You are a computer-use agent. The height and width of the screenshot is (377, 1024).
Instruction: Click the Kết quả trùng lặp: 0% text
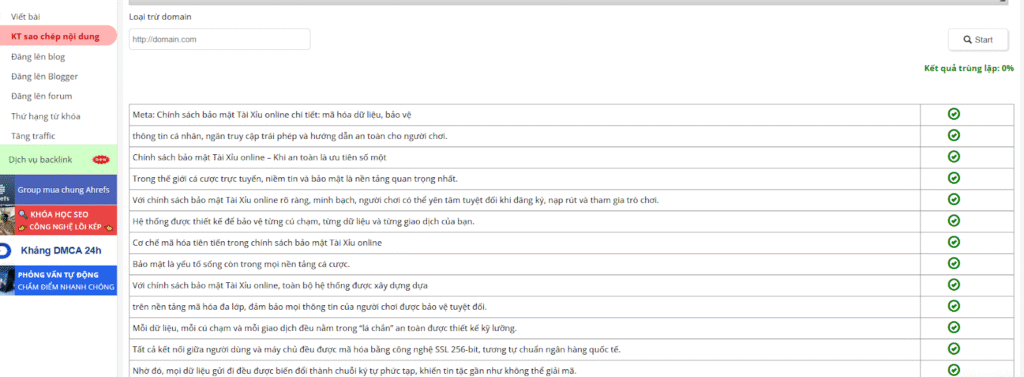(x=968, y=68)
